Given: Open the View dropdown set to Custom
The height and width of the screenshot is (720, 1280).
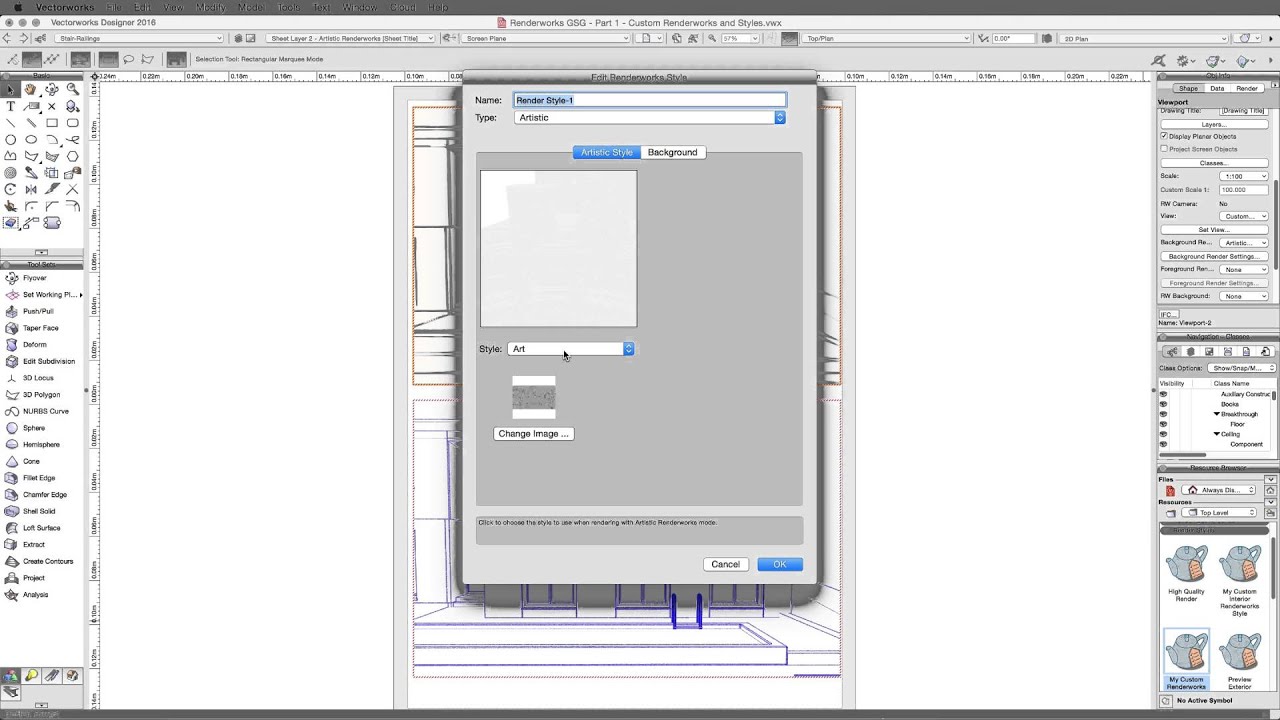Looking at the screenshot, I should click(1244, 216).
